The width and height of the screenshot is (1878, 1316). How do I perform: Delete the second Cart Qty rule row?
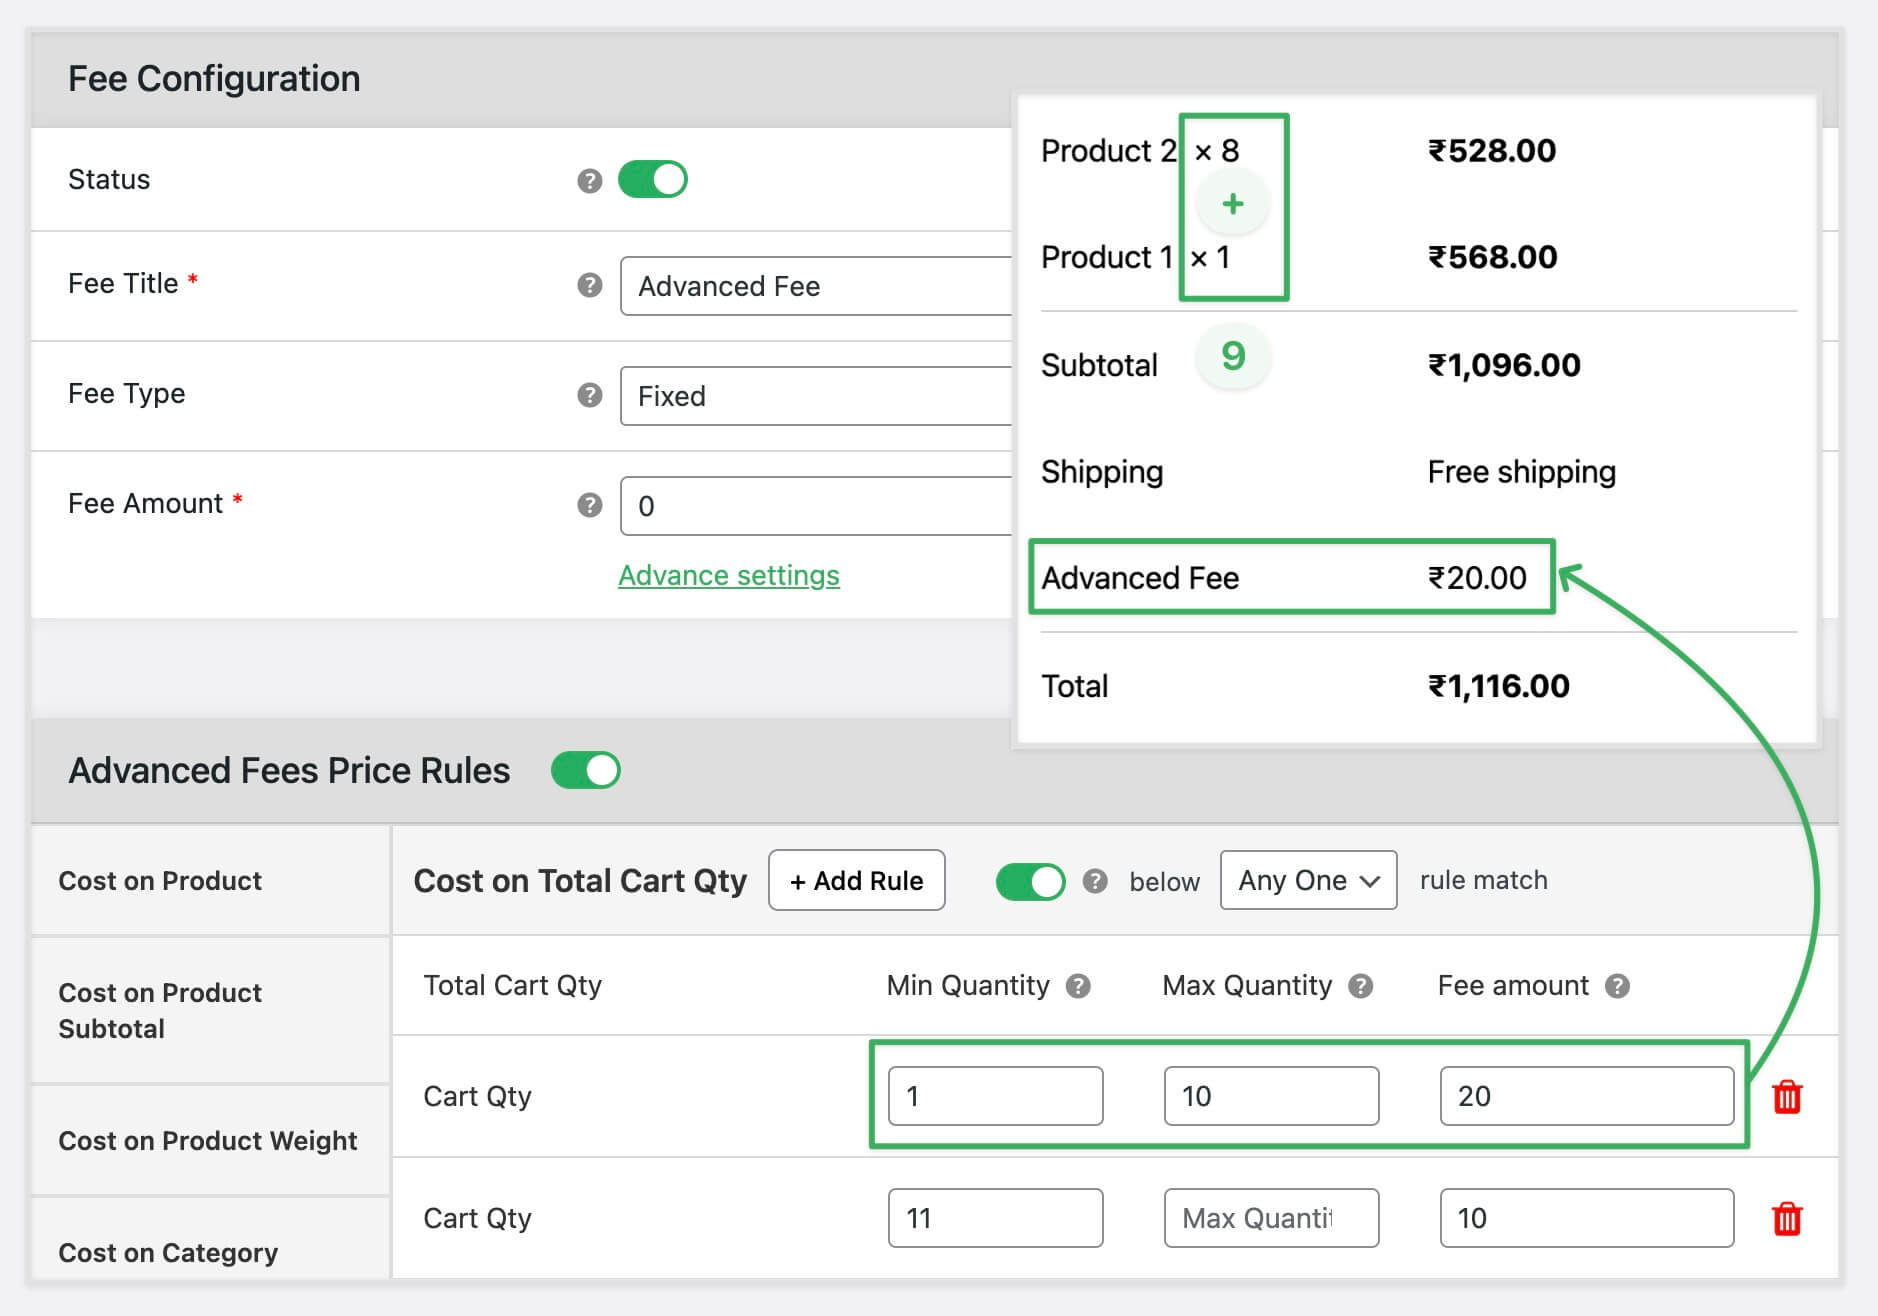pos(1788,1218)
